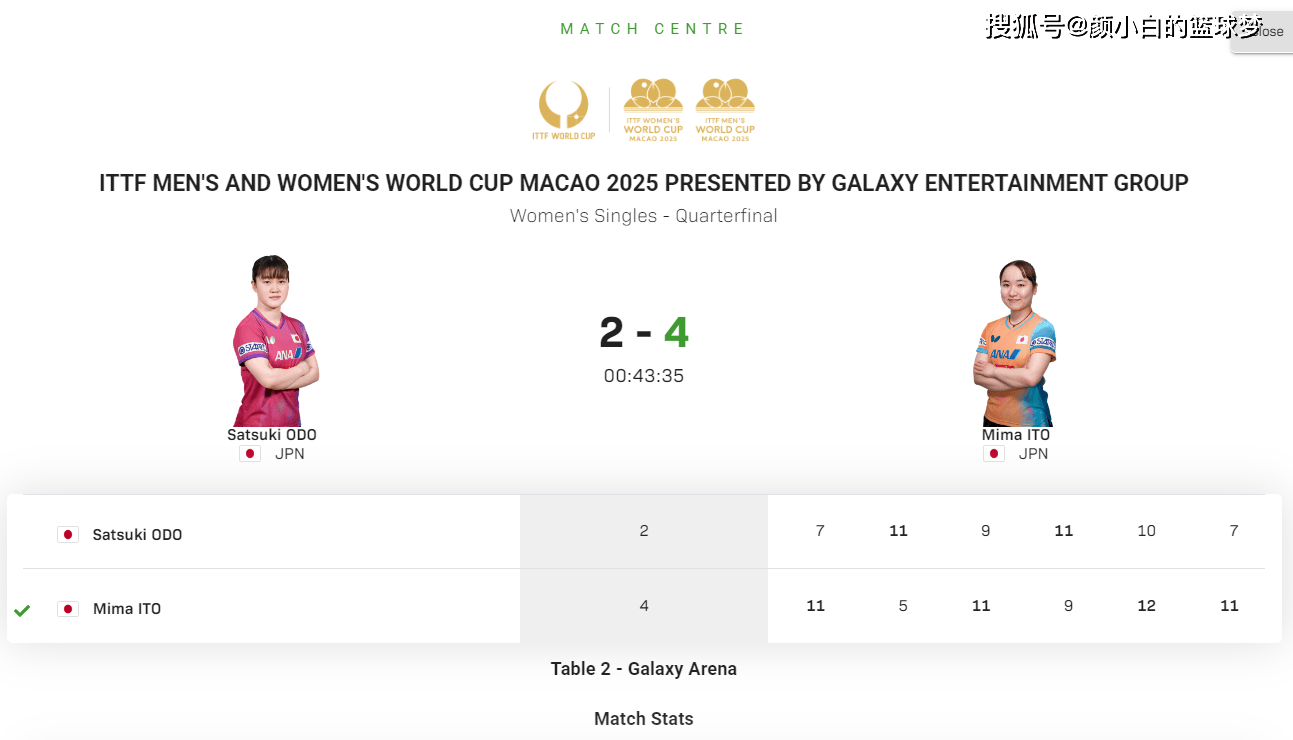
Task: Click Japan flag under Mima ITO photo
Action: point(994,454)
